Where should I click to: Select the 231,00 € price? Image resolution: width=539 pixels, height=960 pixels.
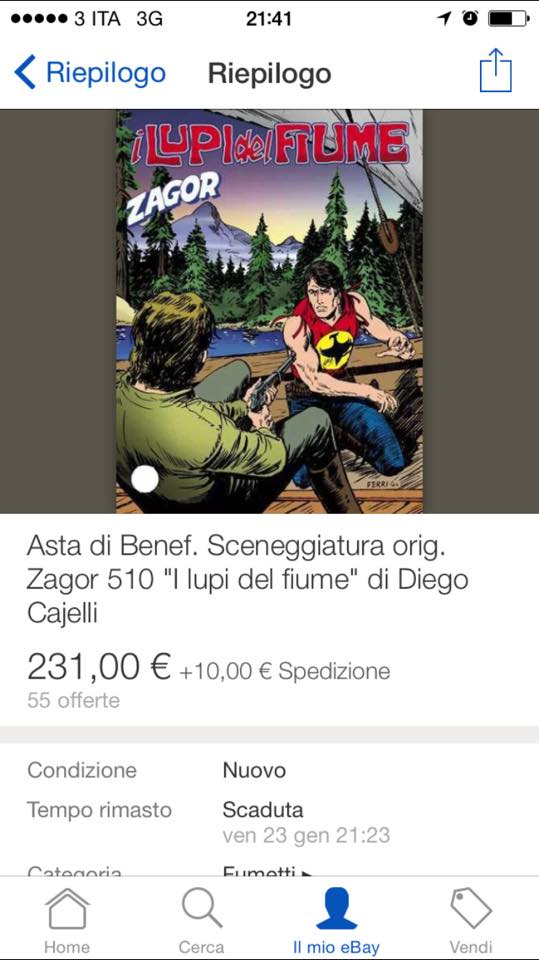coord(99,667)
